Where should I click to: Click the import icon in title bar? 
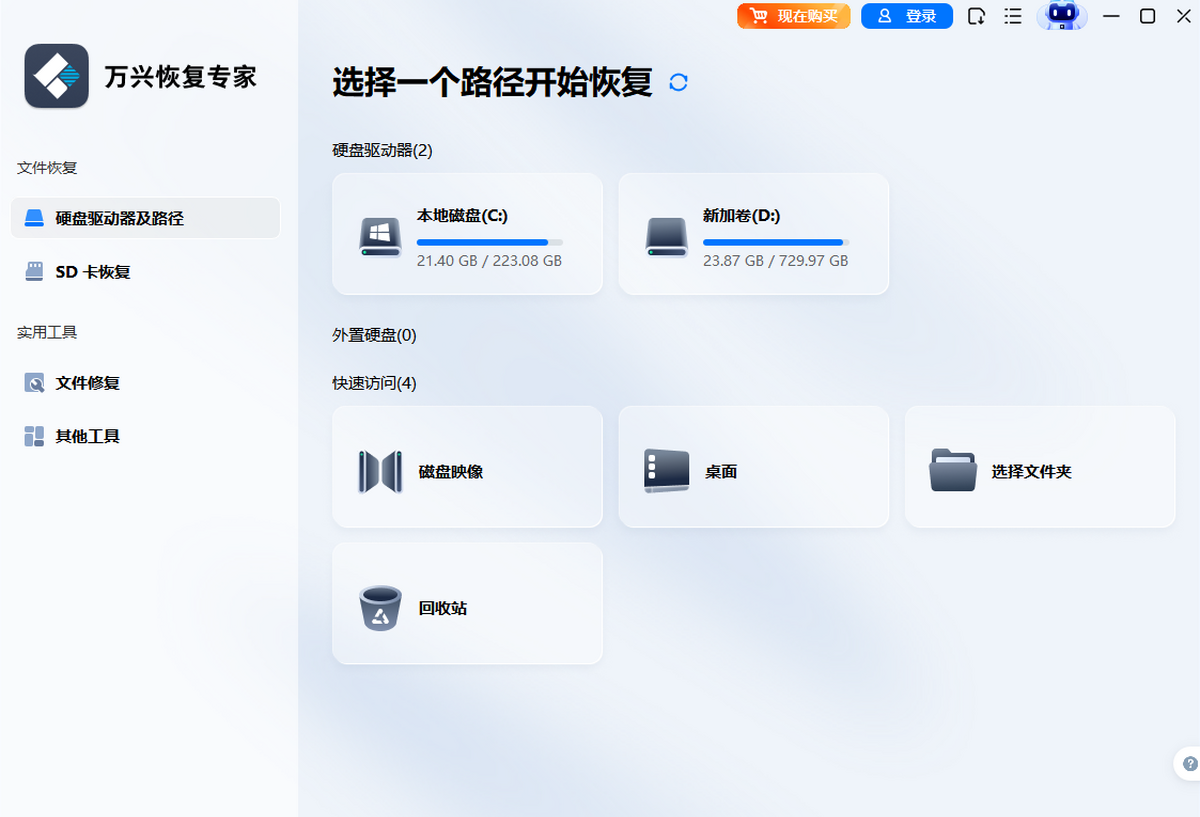tap(977, 16)
